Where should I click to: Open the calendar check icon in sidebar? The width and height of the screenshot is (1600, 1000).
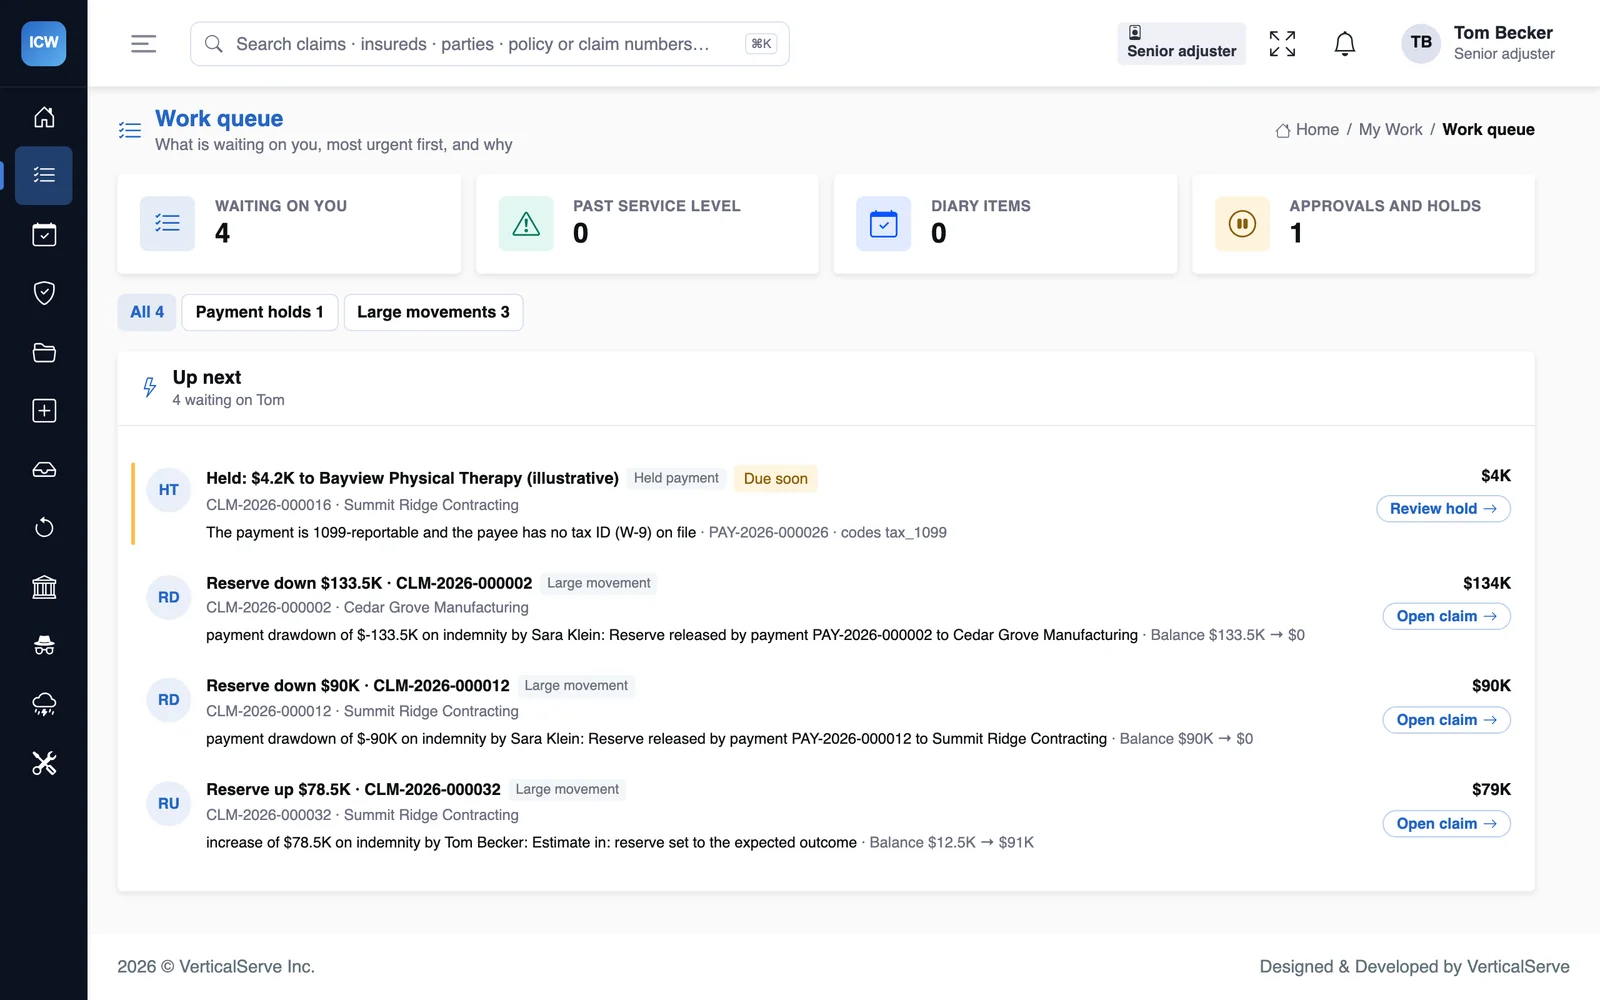(44, 235)
